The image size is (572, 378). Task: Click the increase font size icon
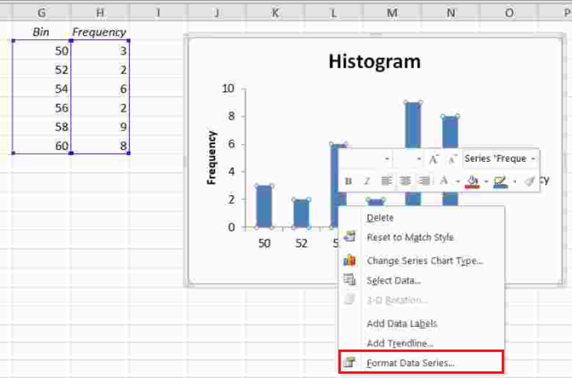click(x=433, y=159)
